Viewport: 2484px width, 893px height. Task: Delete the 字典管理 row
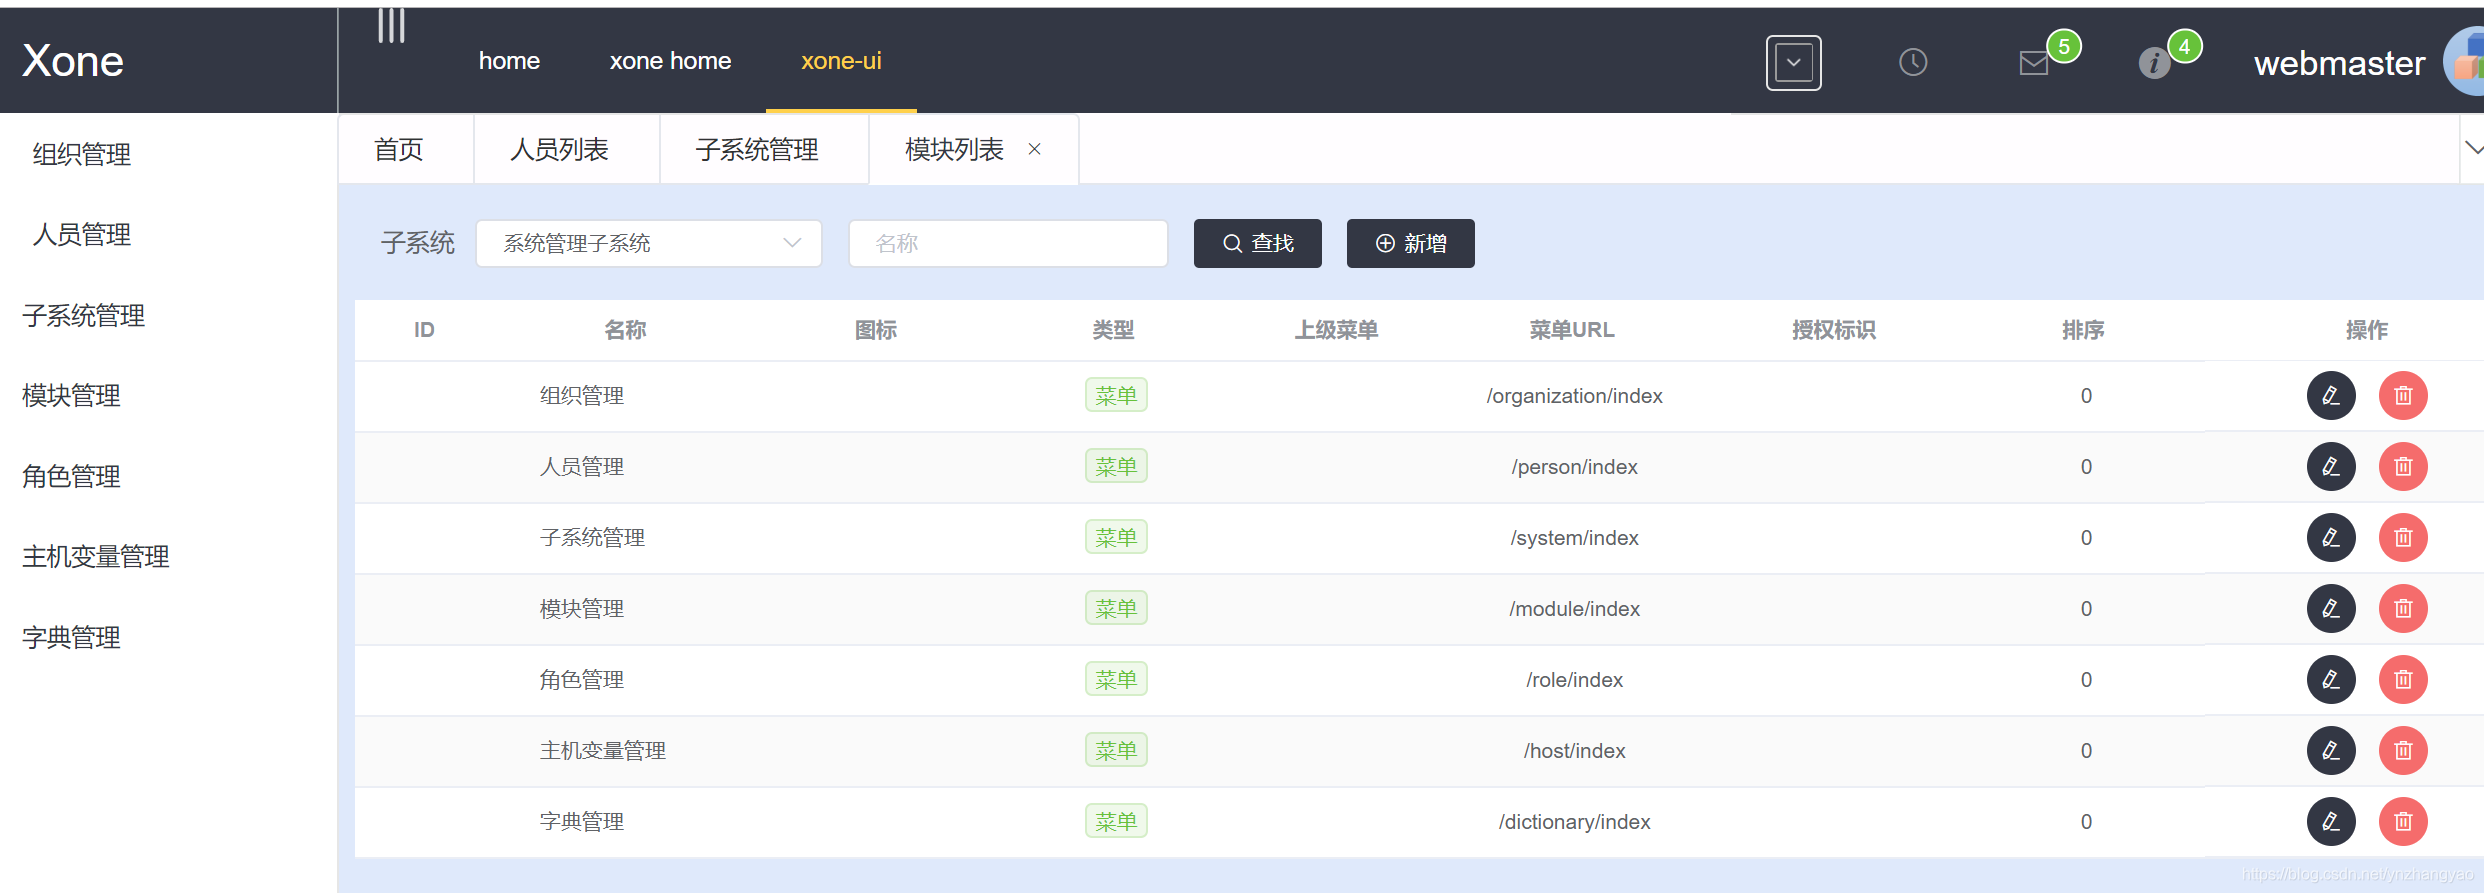(x=2403, y=822)
